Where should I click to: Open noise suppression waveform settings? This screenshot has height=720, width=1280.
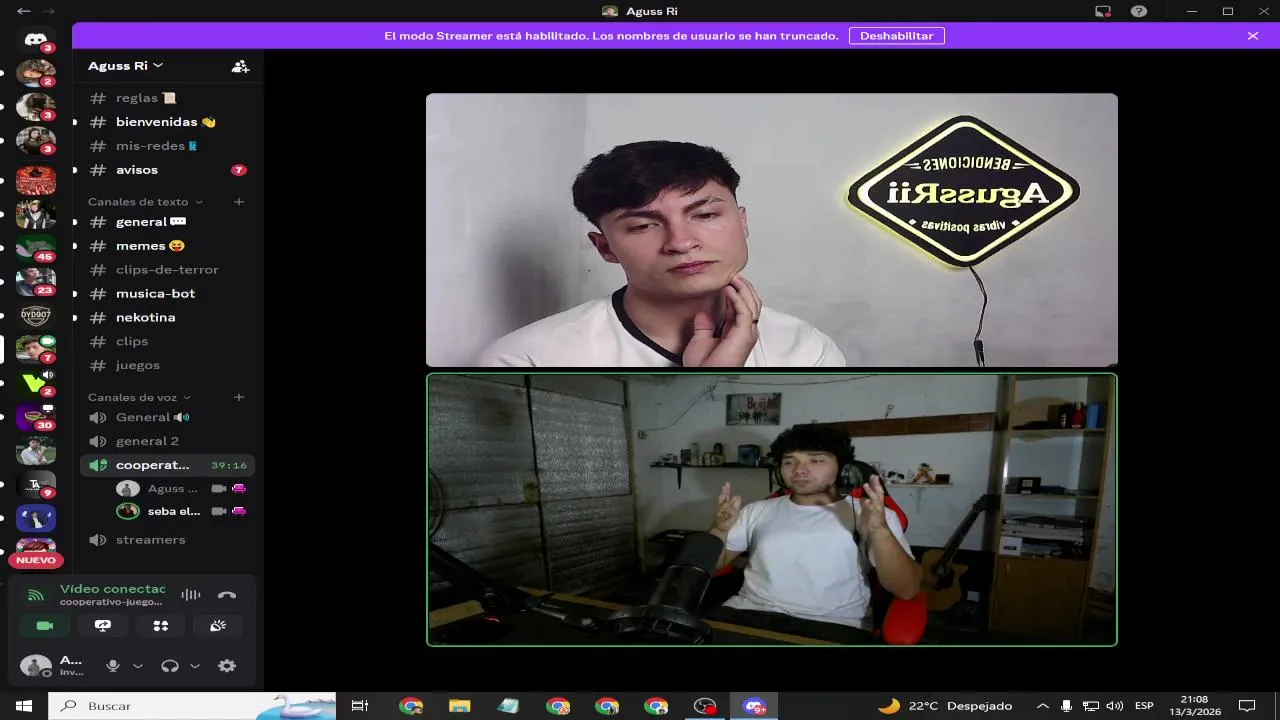pos(191,595)
